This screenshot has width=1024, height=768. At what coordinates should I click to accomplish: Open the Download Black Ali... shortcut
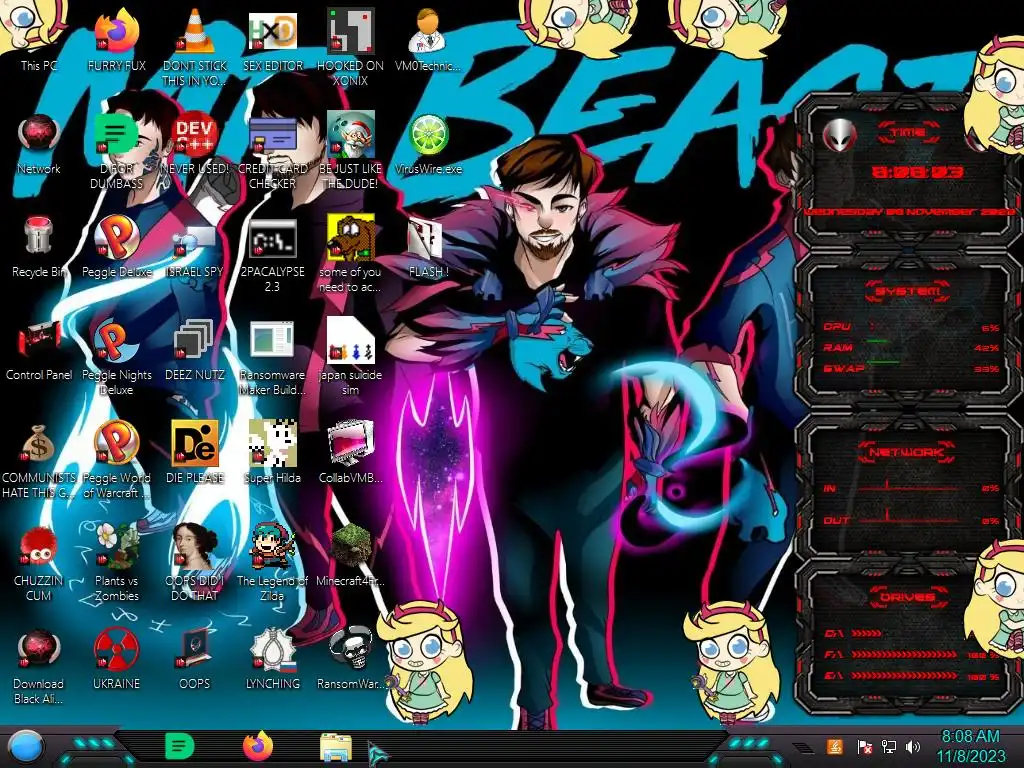tap(39, 666)
